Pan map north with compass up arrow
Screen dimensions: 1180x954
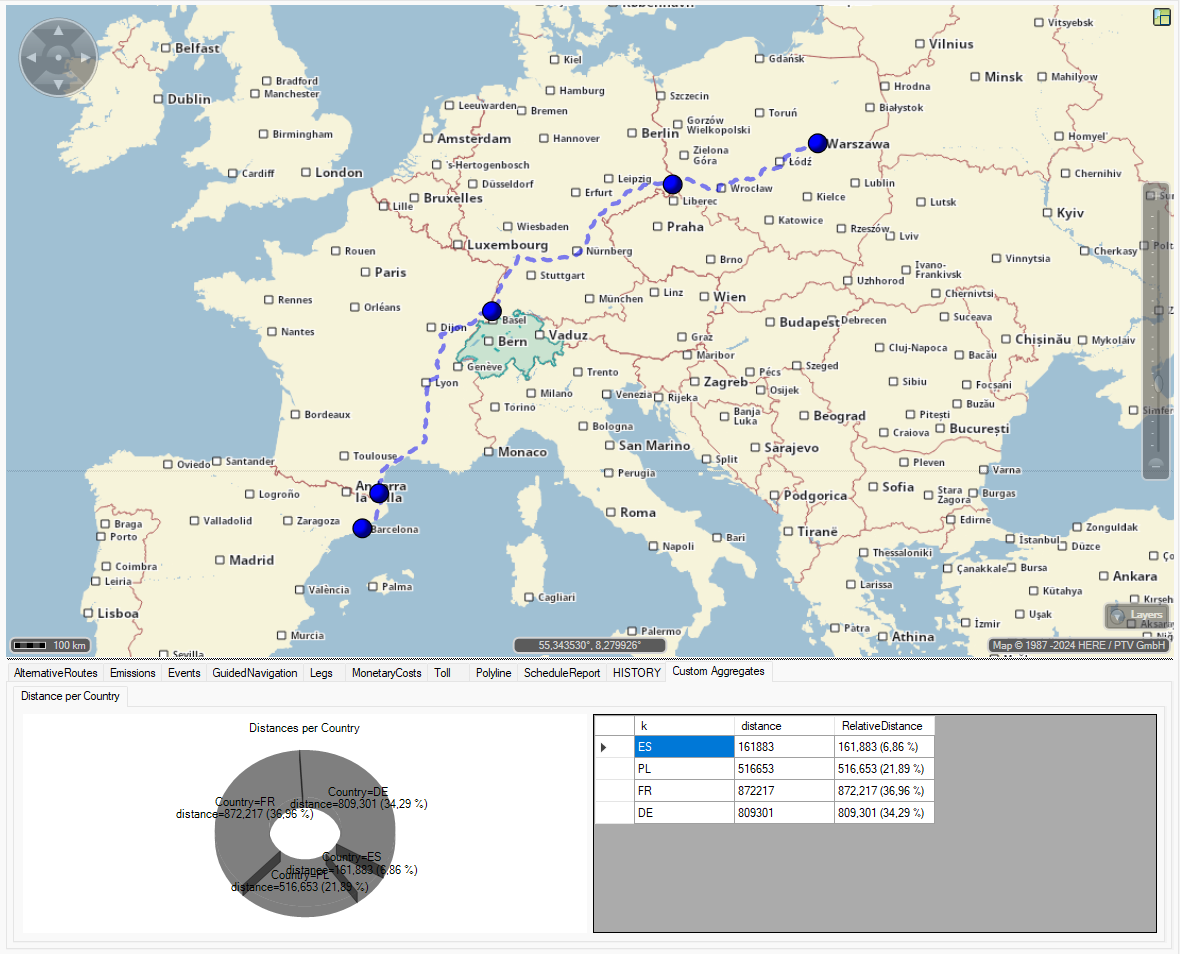point(58,31)
